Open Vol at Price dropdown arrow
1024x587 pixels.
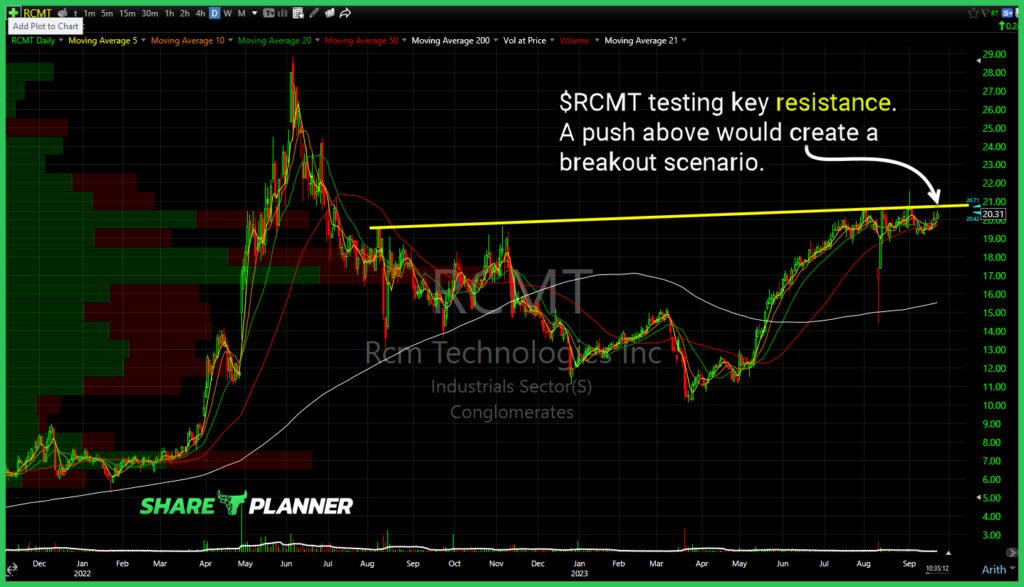coord(552,40)
